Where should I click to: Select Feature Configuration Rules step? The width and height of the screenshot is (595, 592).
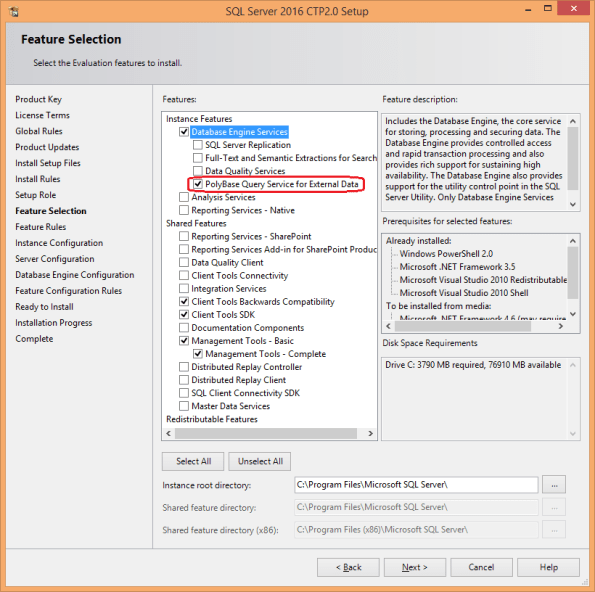click(x=69, y=291)
